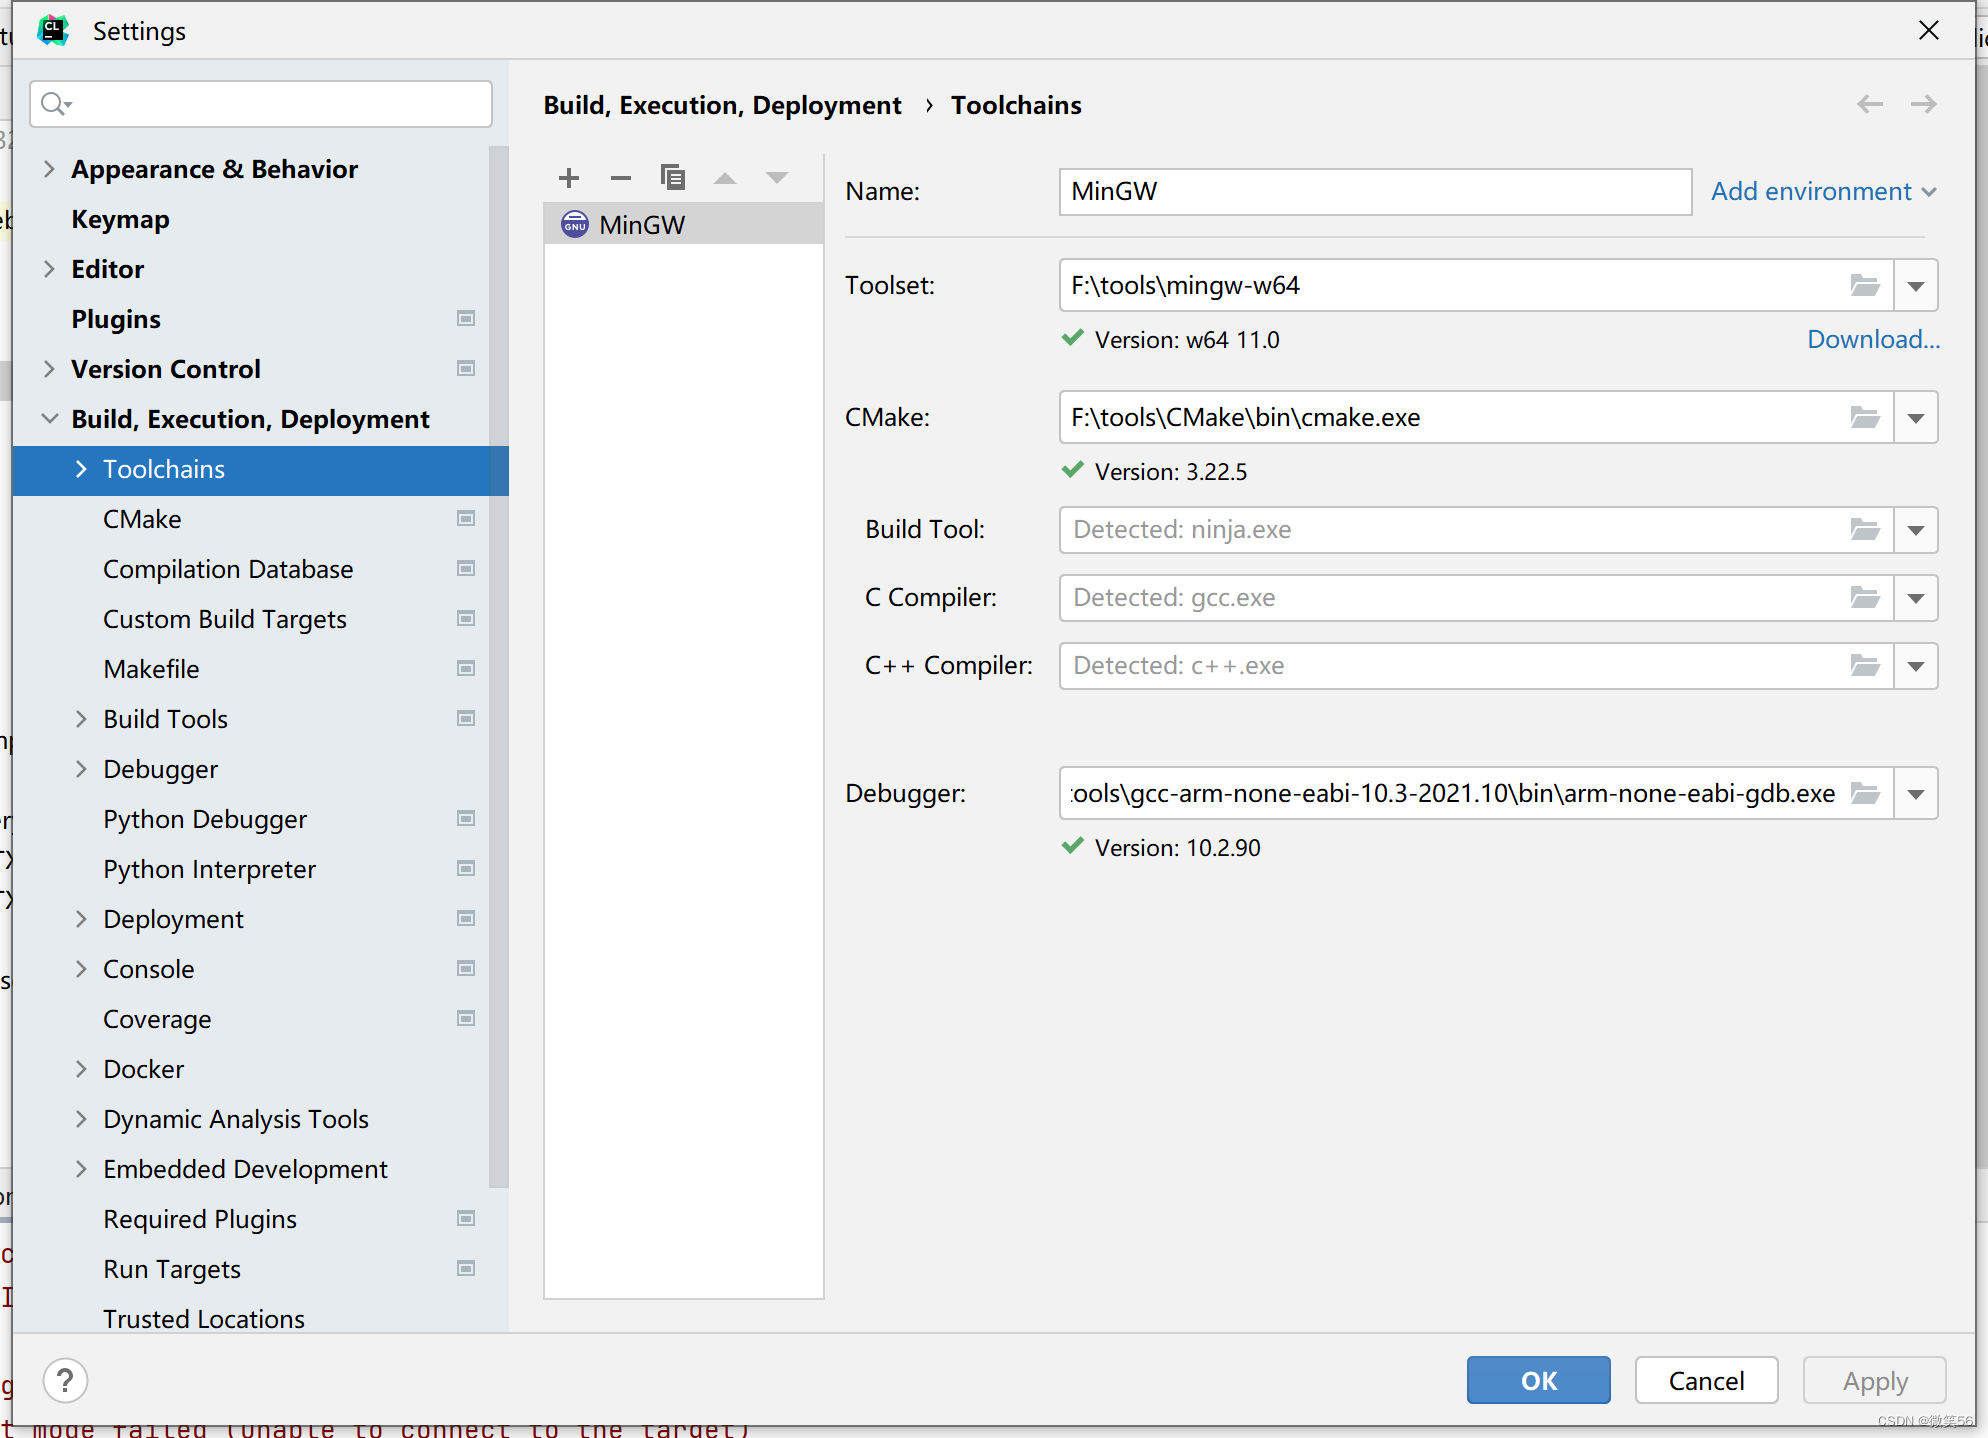Click the add toolchain plus icon
The height and width of the screenshot is (1438, 1988).
click(569, 178)
